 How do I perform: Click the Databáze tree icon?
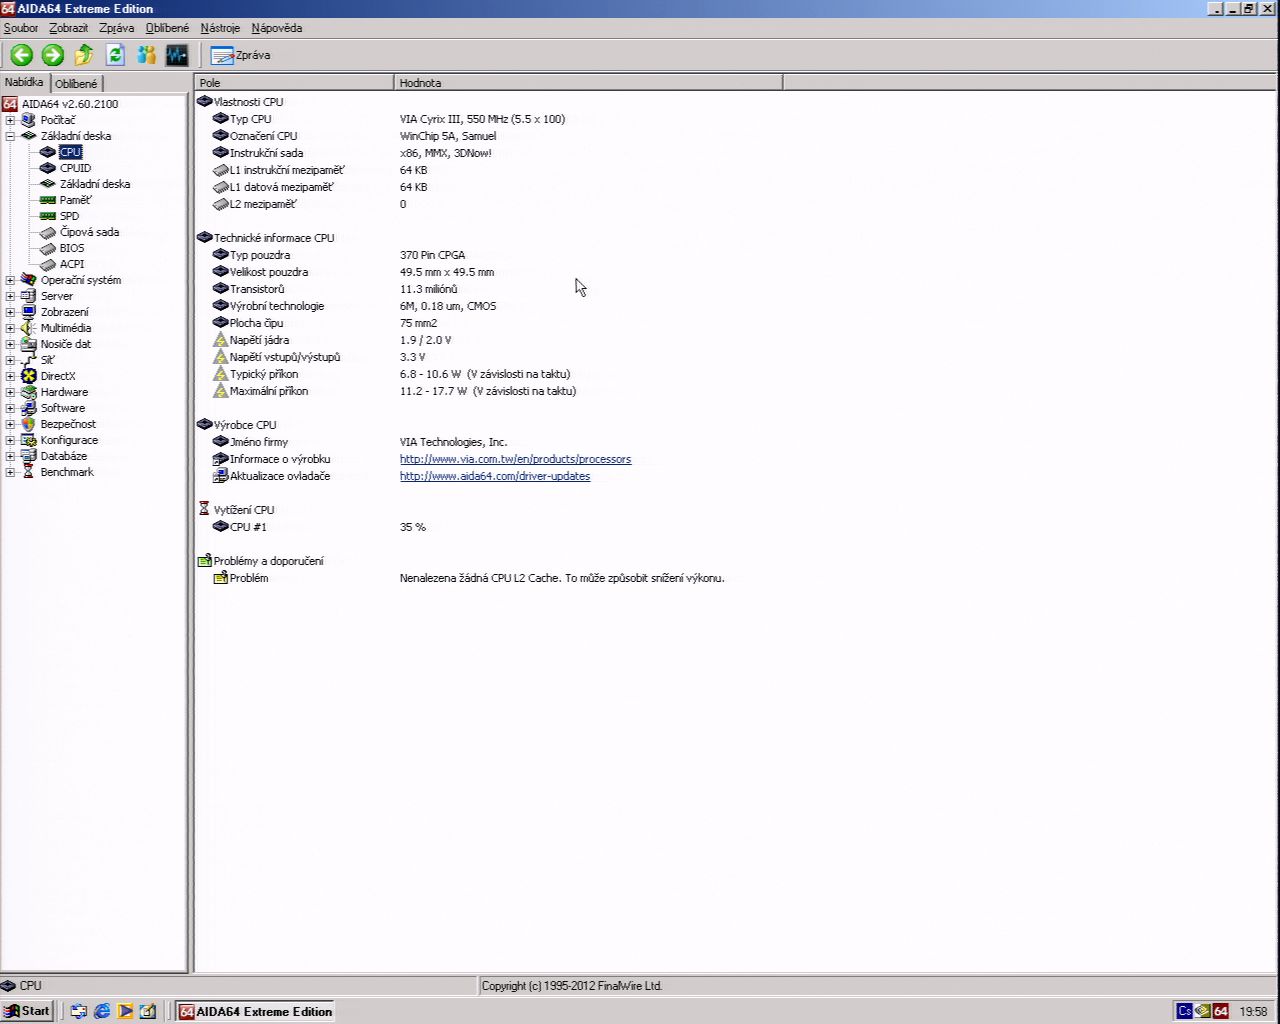click(29, 456)
